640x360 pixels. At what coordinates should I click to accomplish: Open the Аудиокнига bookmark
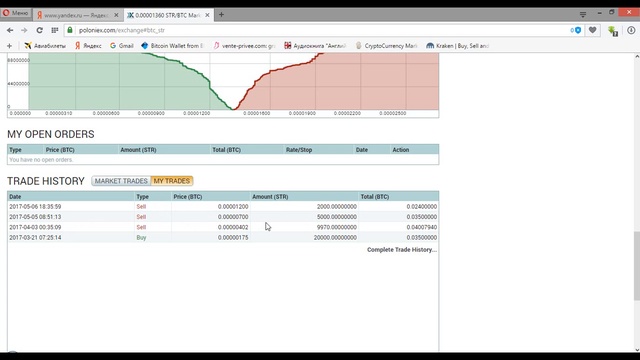click(x=315, y=46)
